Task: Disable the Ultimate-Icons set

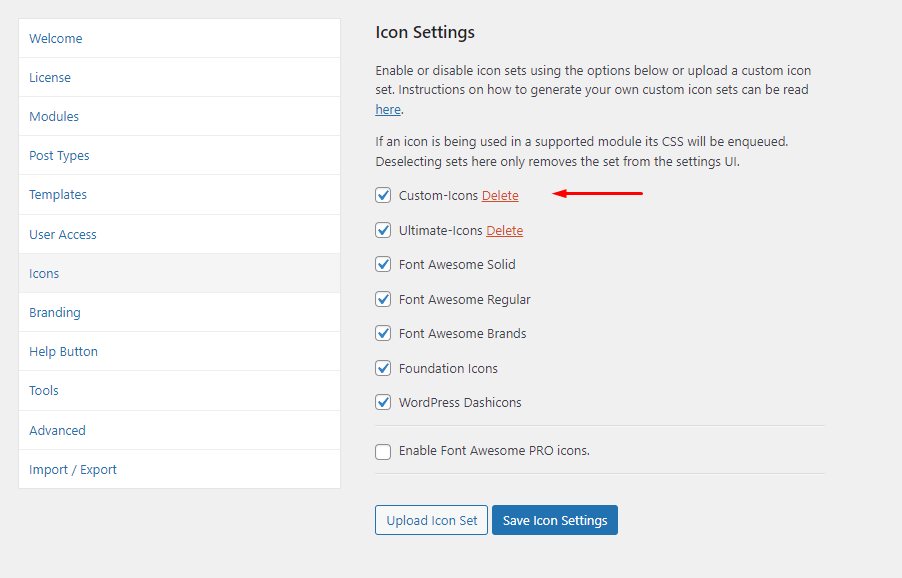Action: 383,230
